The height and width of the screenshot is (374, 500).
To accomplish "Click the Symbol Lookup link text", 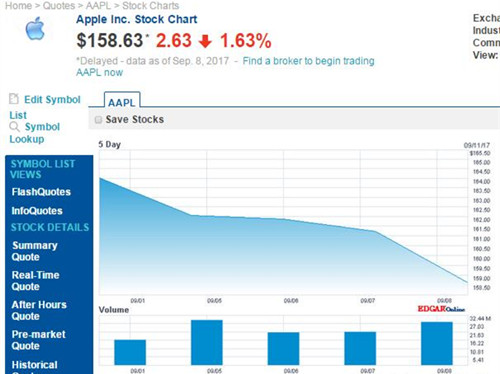I will click(35, 133).
